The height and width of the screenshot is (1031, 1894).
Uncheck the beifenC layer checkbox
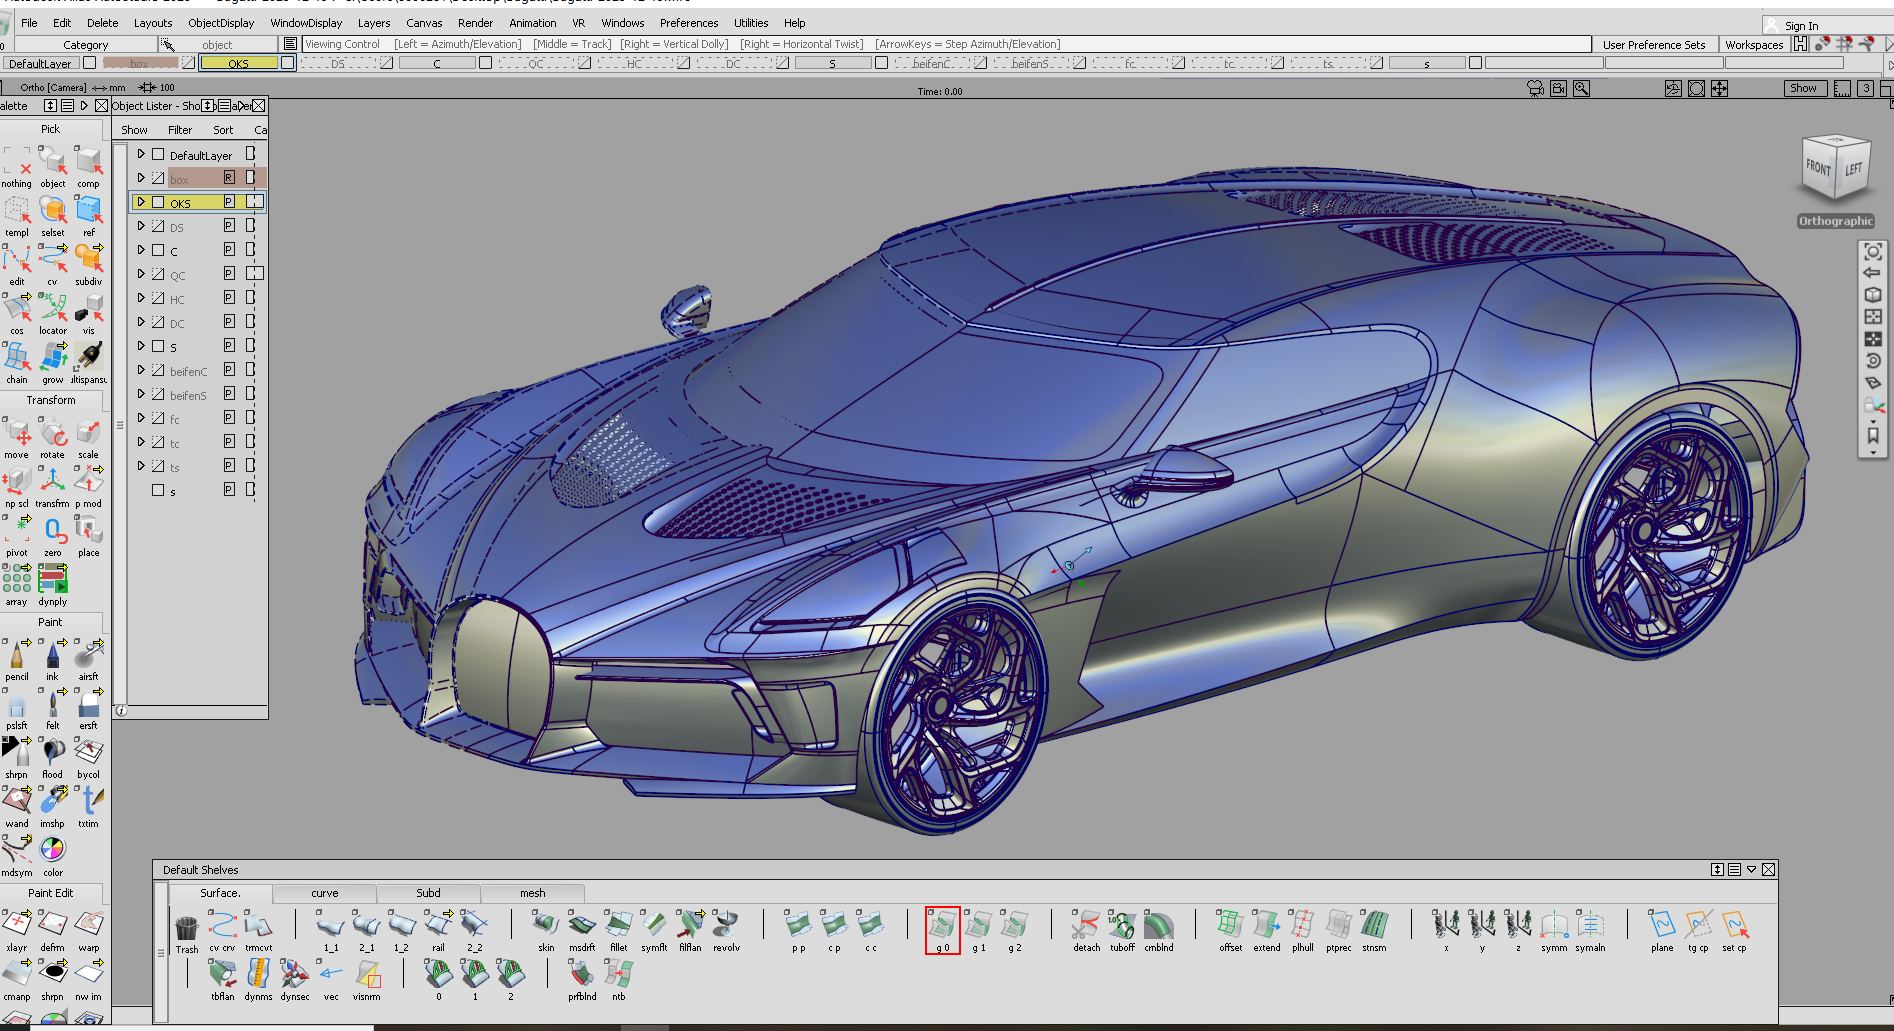(x=158, y=370)
